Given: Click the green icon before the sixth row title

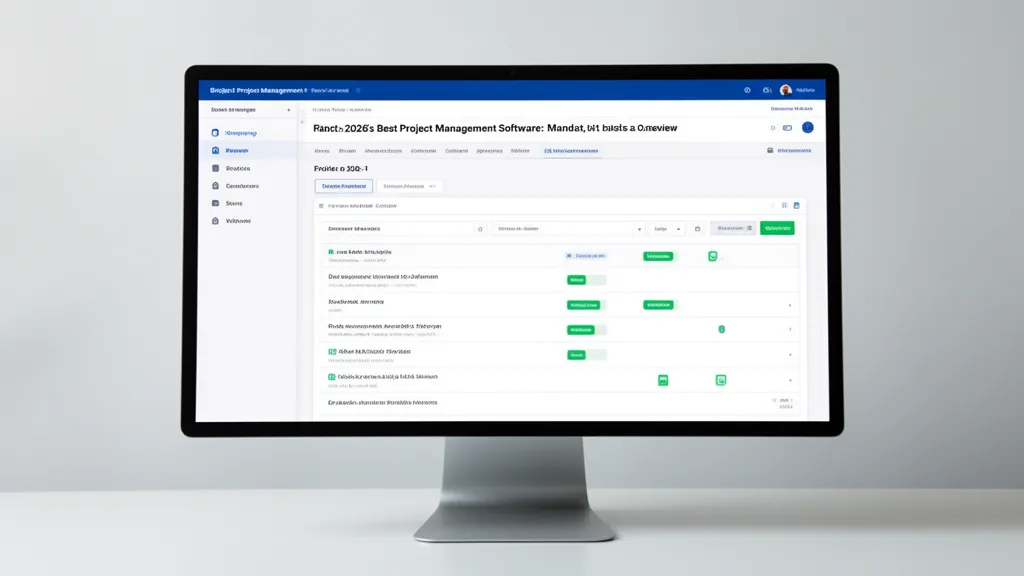Looking at the screenshot, I should pos(332,377).
